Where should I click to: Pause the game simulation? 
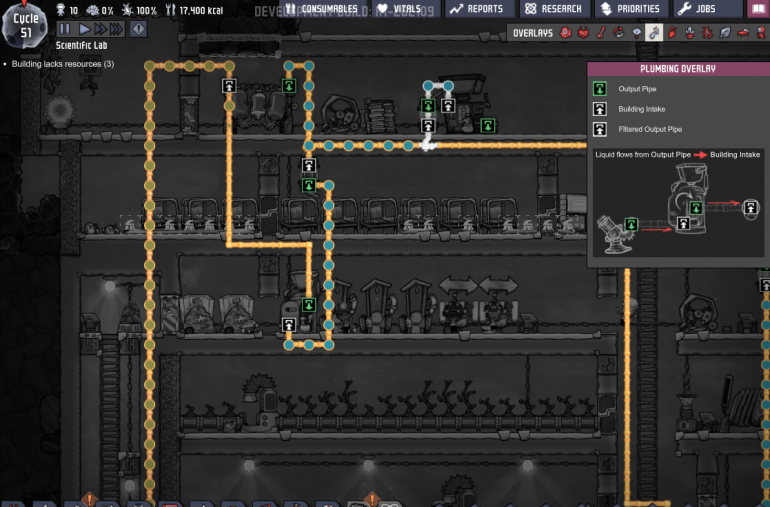[x=64, y=29]
